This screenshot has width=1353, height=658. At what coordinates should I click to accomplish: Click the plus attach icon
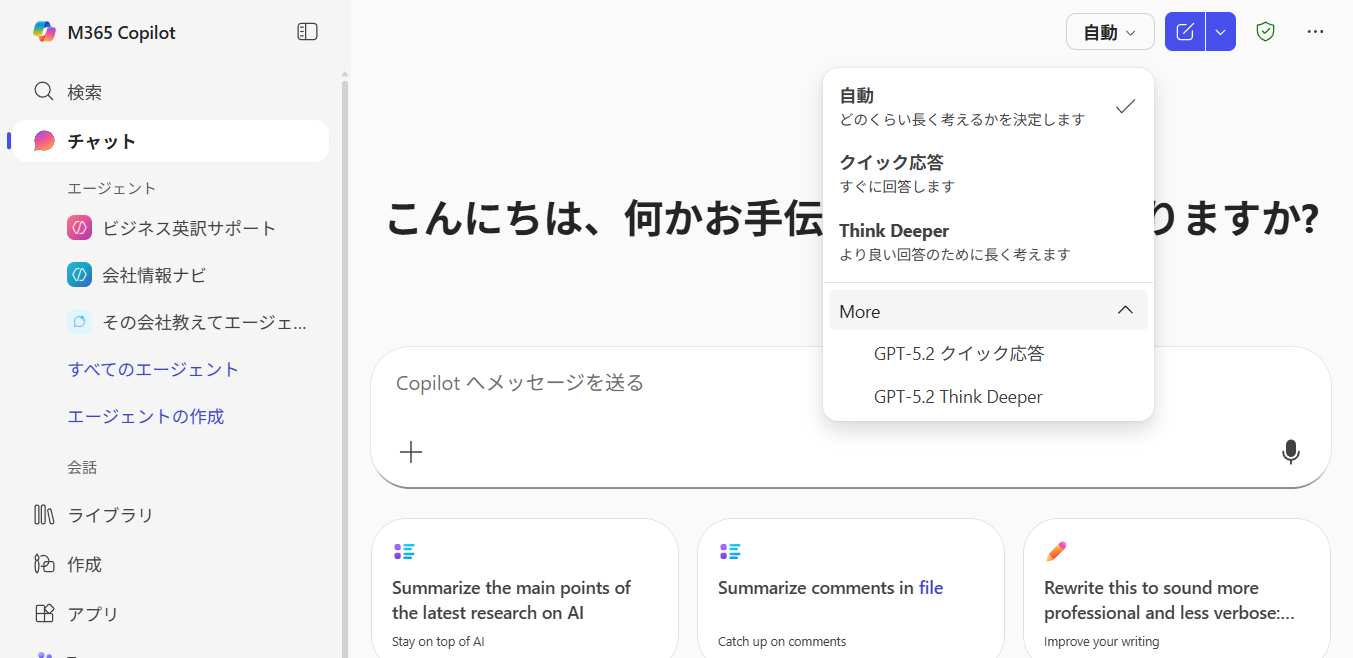pyautogui.click(x=411, y=452)
